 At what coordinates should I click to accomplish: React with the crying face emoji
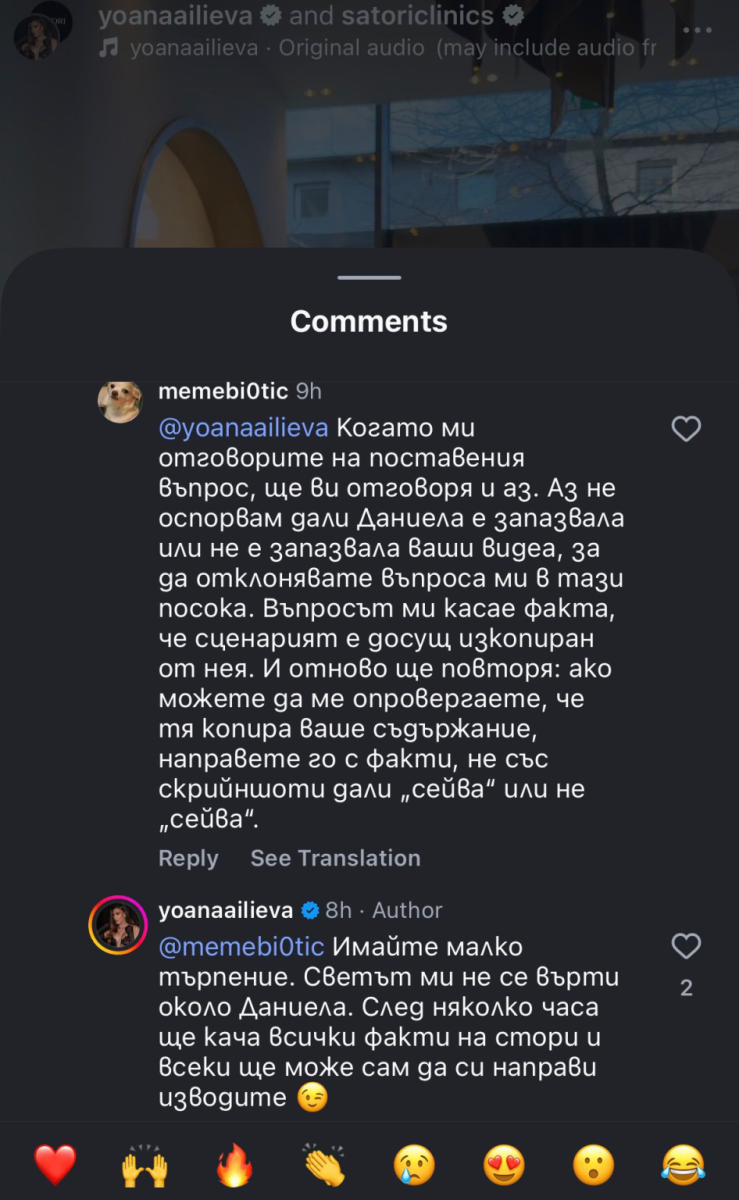click(412, 1163)
